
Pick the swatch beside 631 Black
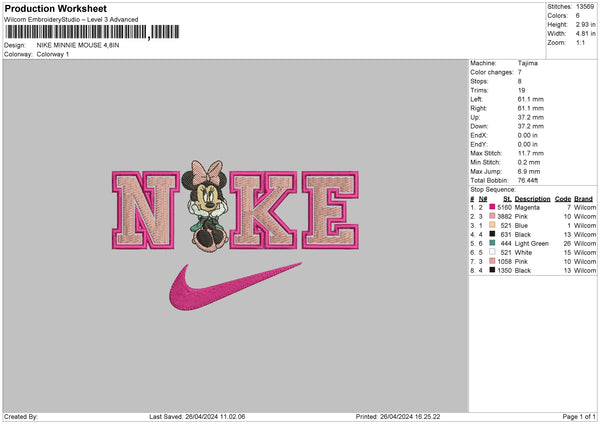point(492,234)
